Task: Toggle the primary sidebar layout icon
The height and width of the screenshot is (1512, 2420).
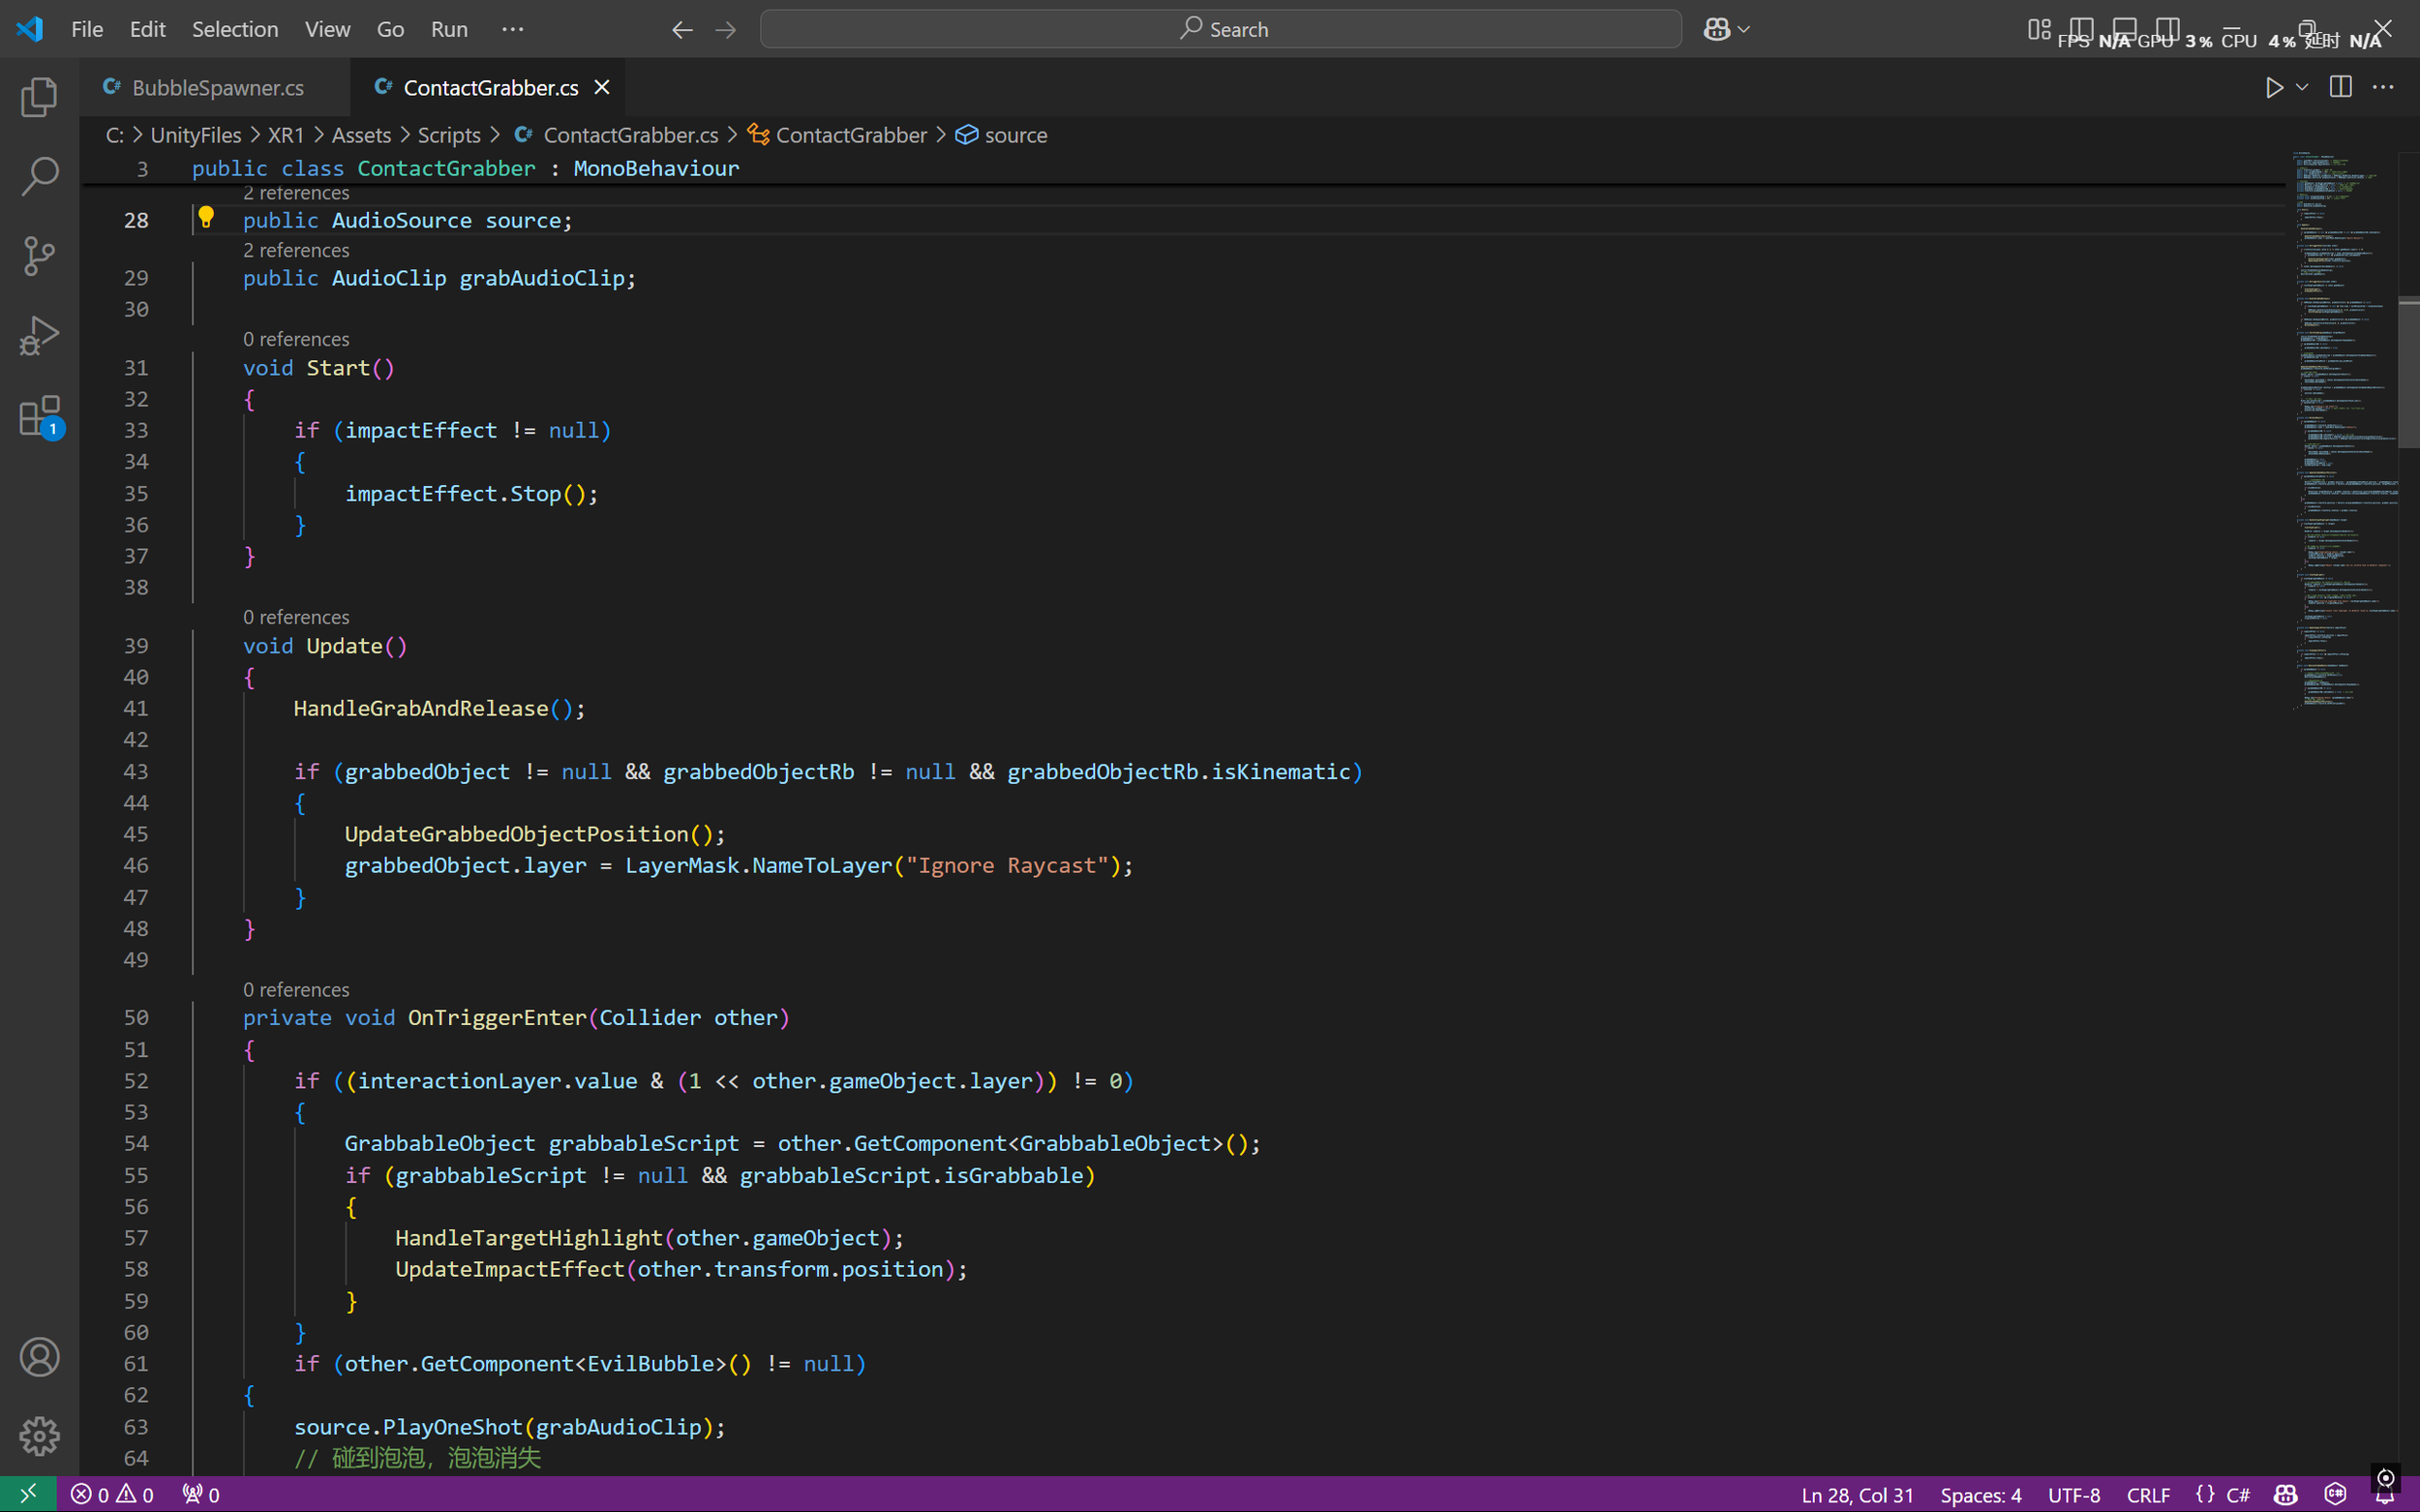Action: (x=2081, y=28)
